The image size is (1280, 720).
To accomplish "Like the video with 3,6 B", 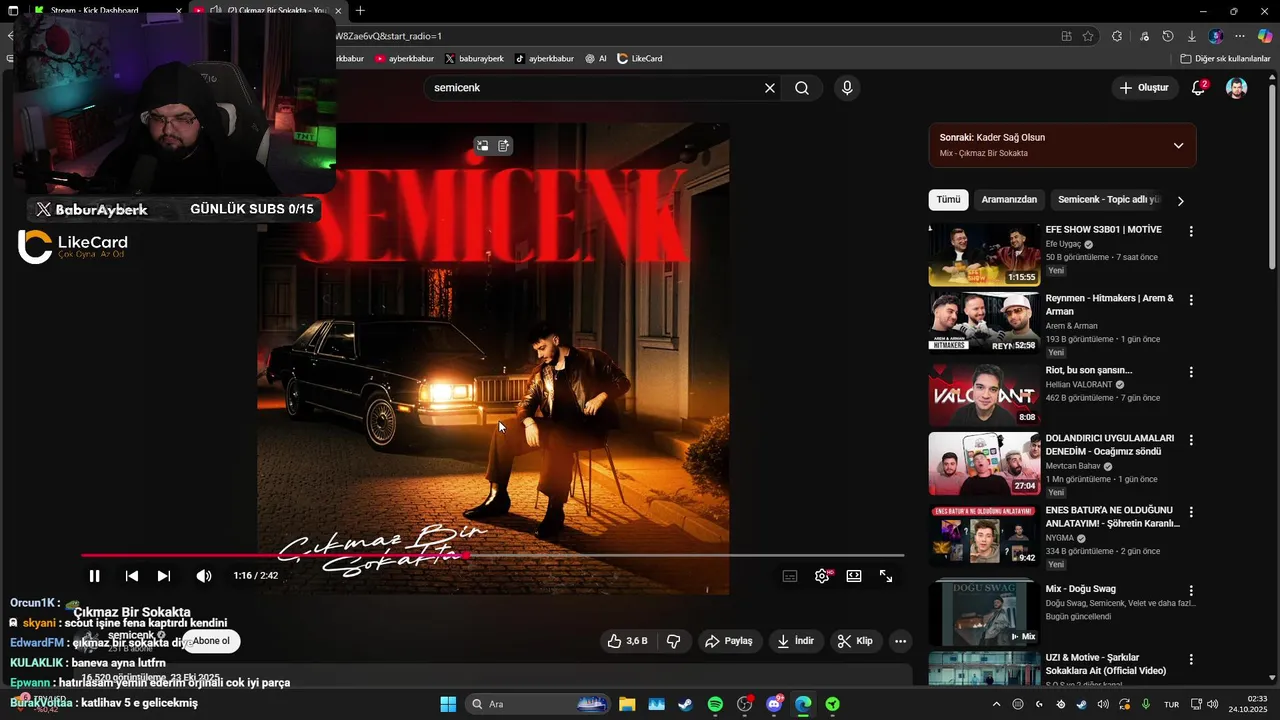I will tap(628, 641).
